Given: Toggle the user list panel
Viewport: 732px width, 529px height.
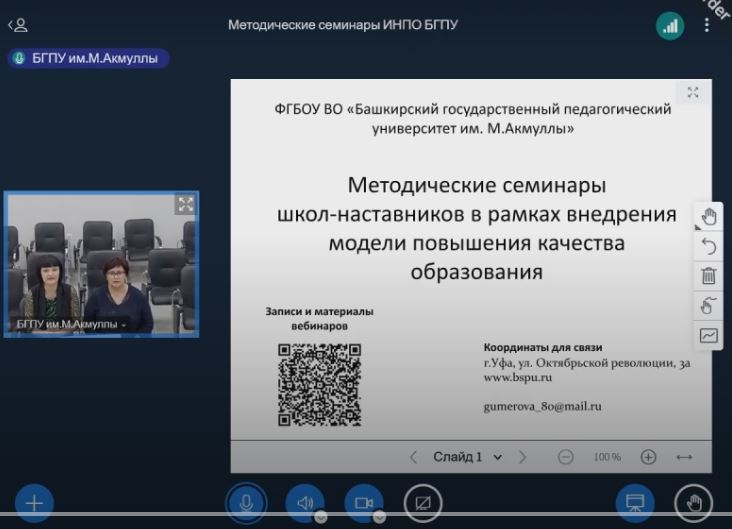Looking at the screenshot, I should tap(17, 25).
